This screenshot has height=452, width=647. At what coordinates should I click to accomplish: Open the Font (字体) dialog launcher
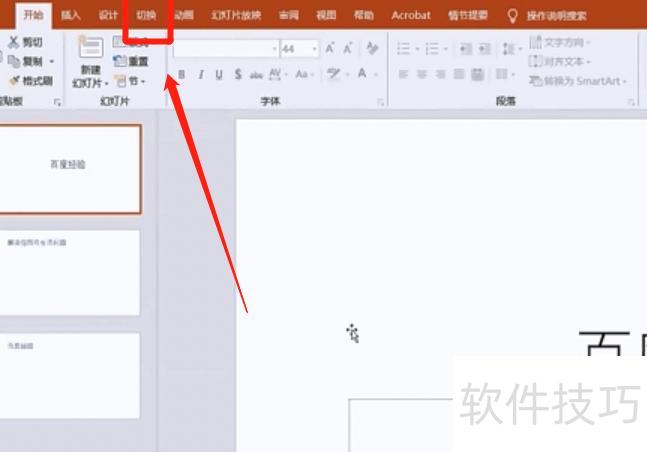(x=380, y=102)
